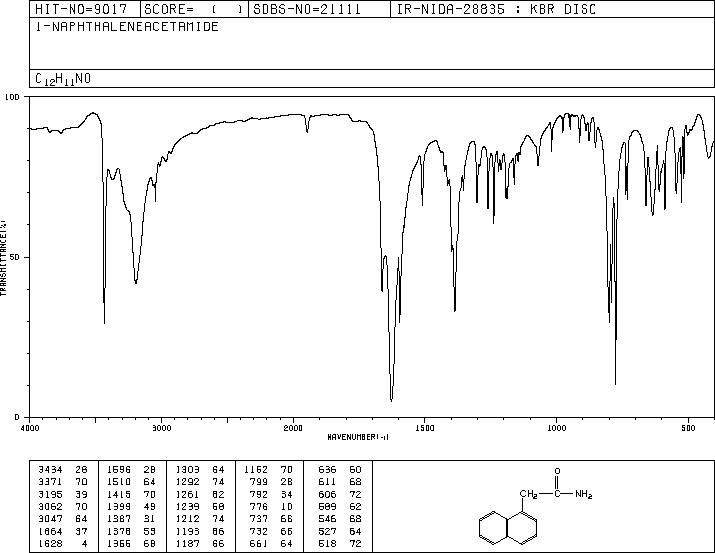Image resolution: width=715 pixels, height=553 pixels.
Task: Click the naphthalene ring in structure drawing
Action: (508, 528)
